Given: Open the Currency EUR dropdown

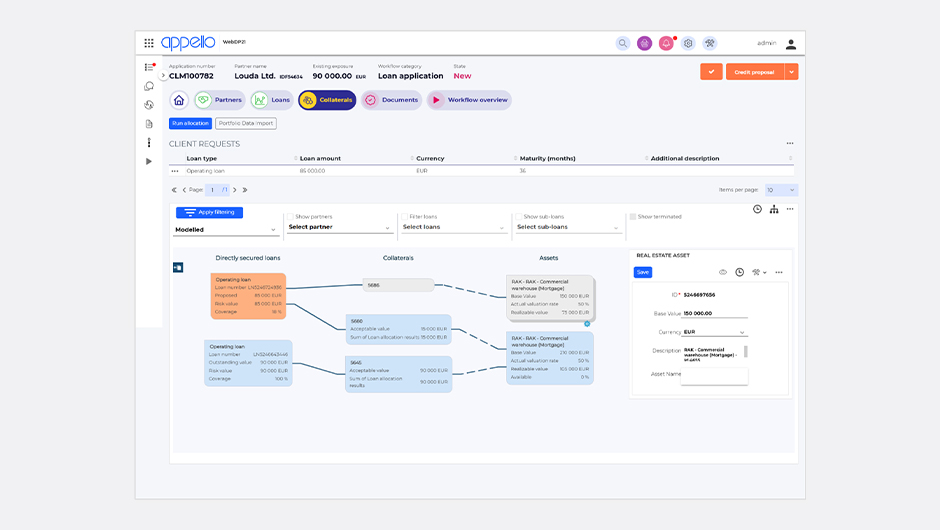Looking at the screenshot, I should (714, 332).
